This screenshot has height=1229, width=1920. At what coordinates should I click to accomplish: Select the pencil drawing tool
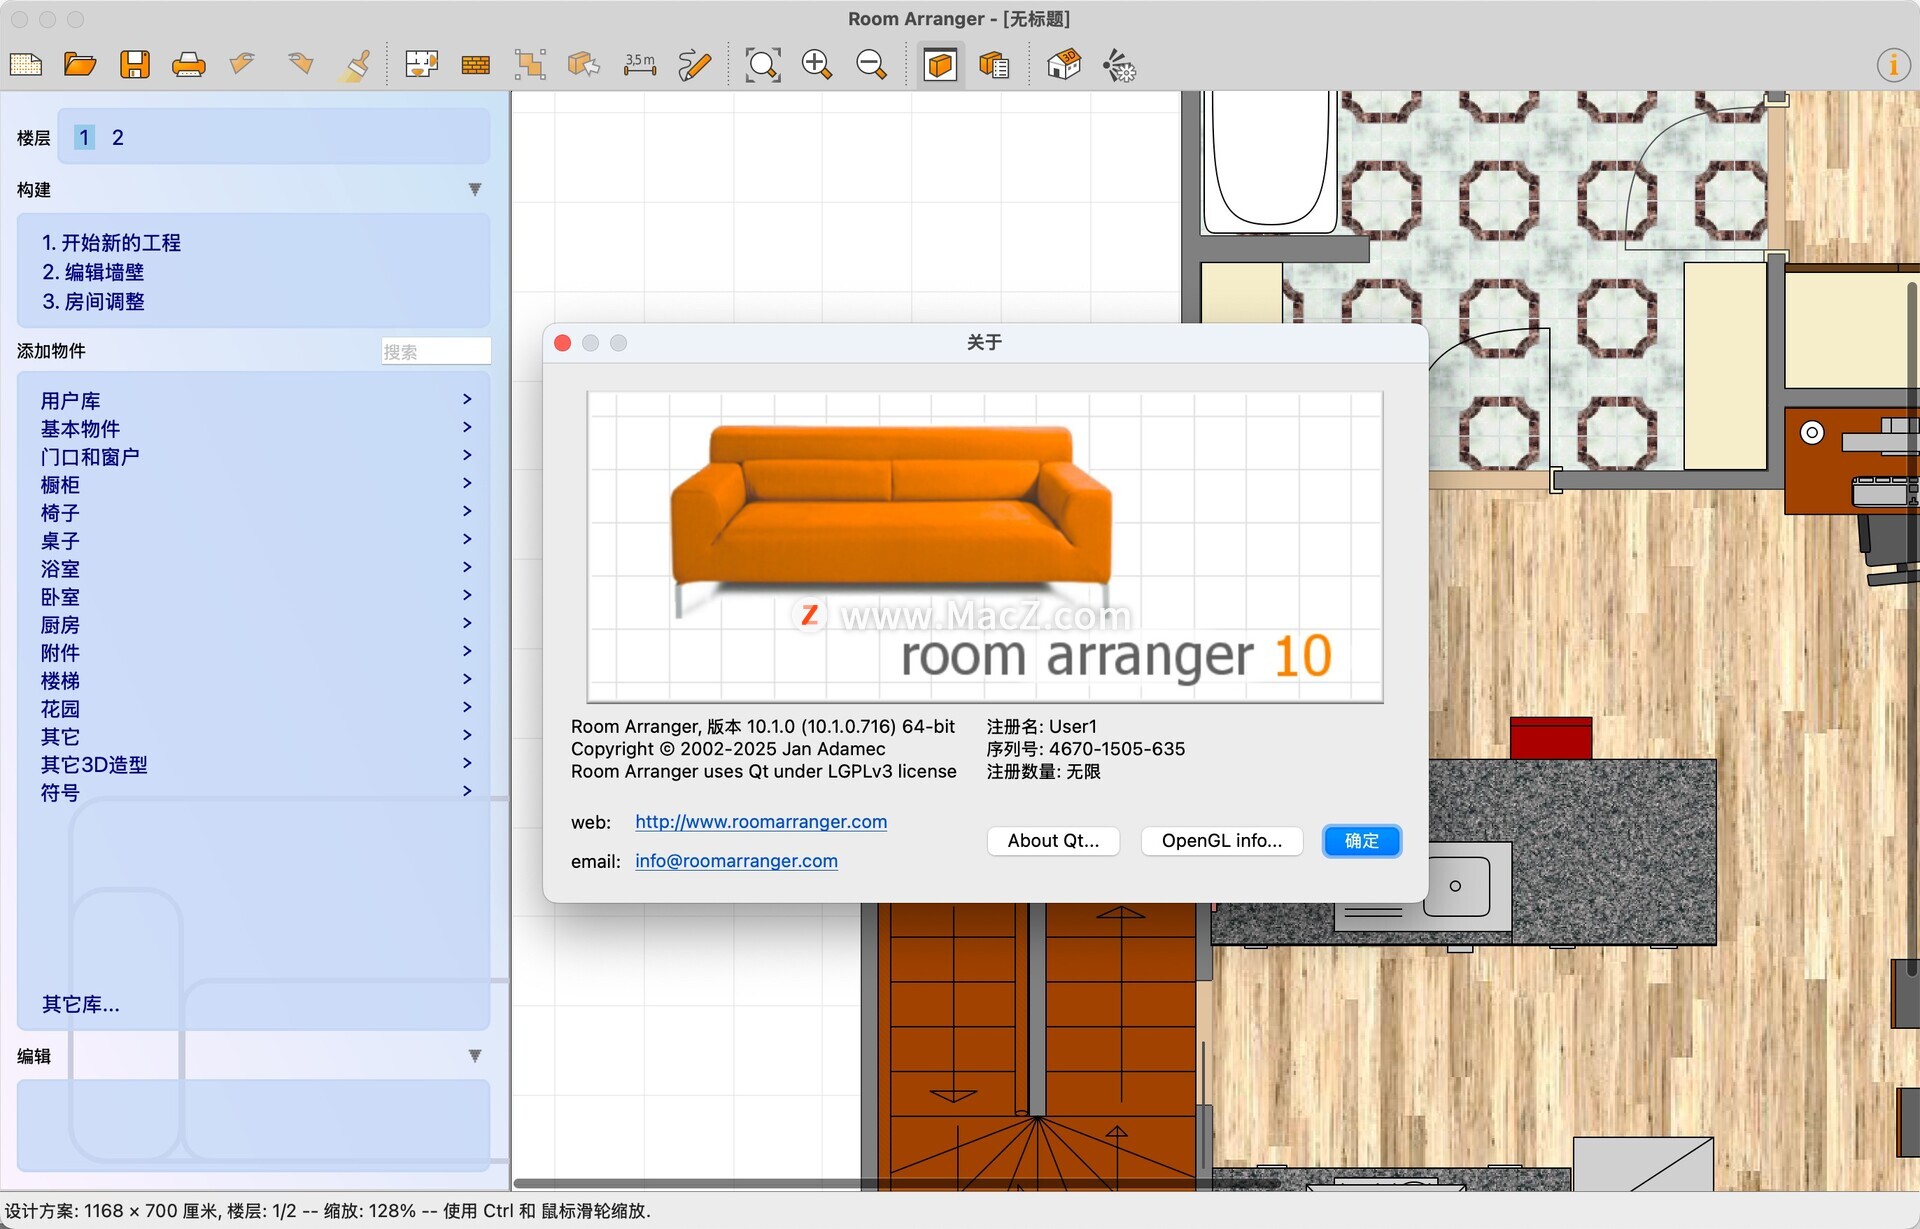[694, 65]
